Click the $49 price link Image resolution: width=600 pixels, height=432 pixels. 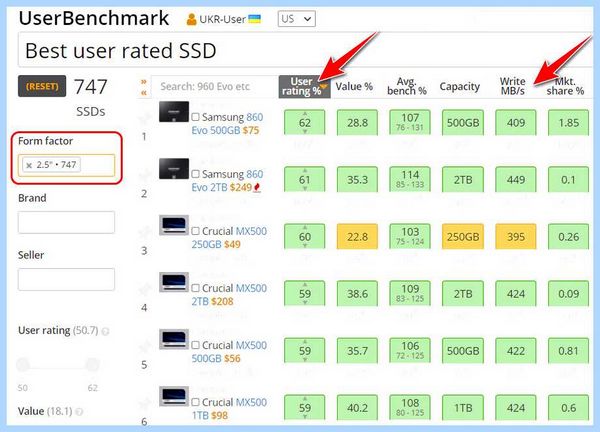coord(232,244)
